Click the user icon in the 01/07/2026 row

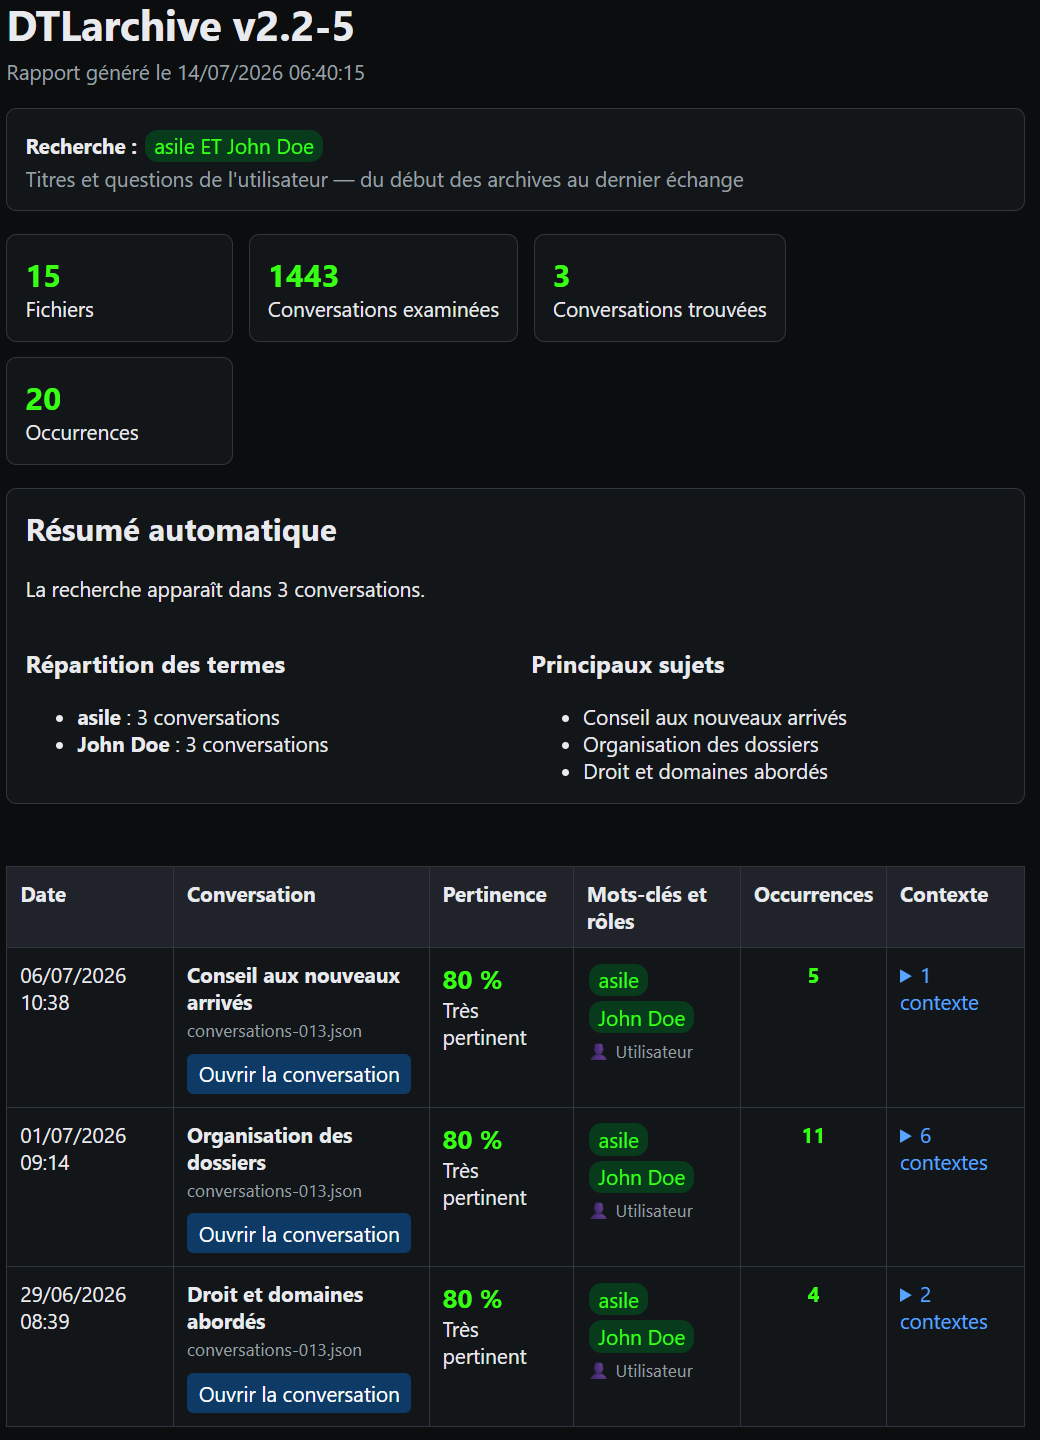click(599, 1211)
